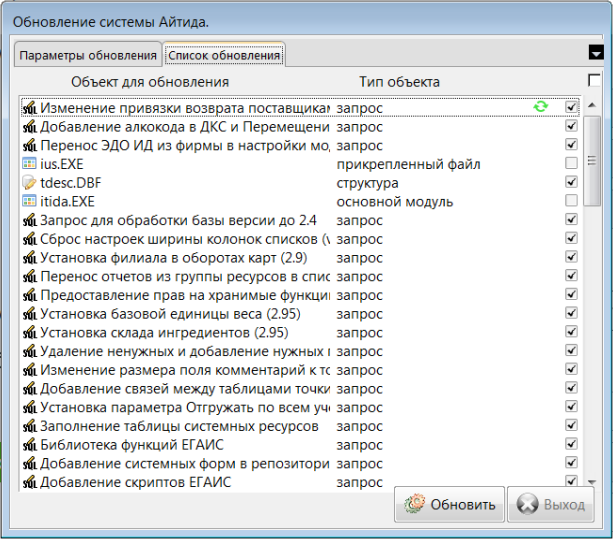
Task: Click the 'Выход' button
Action: coord(550,504)
